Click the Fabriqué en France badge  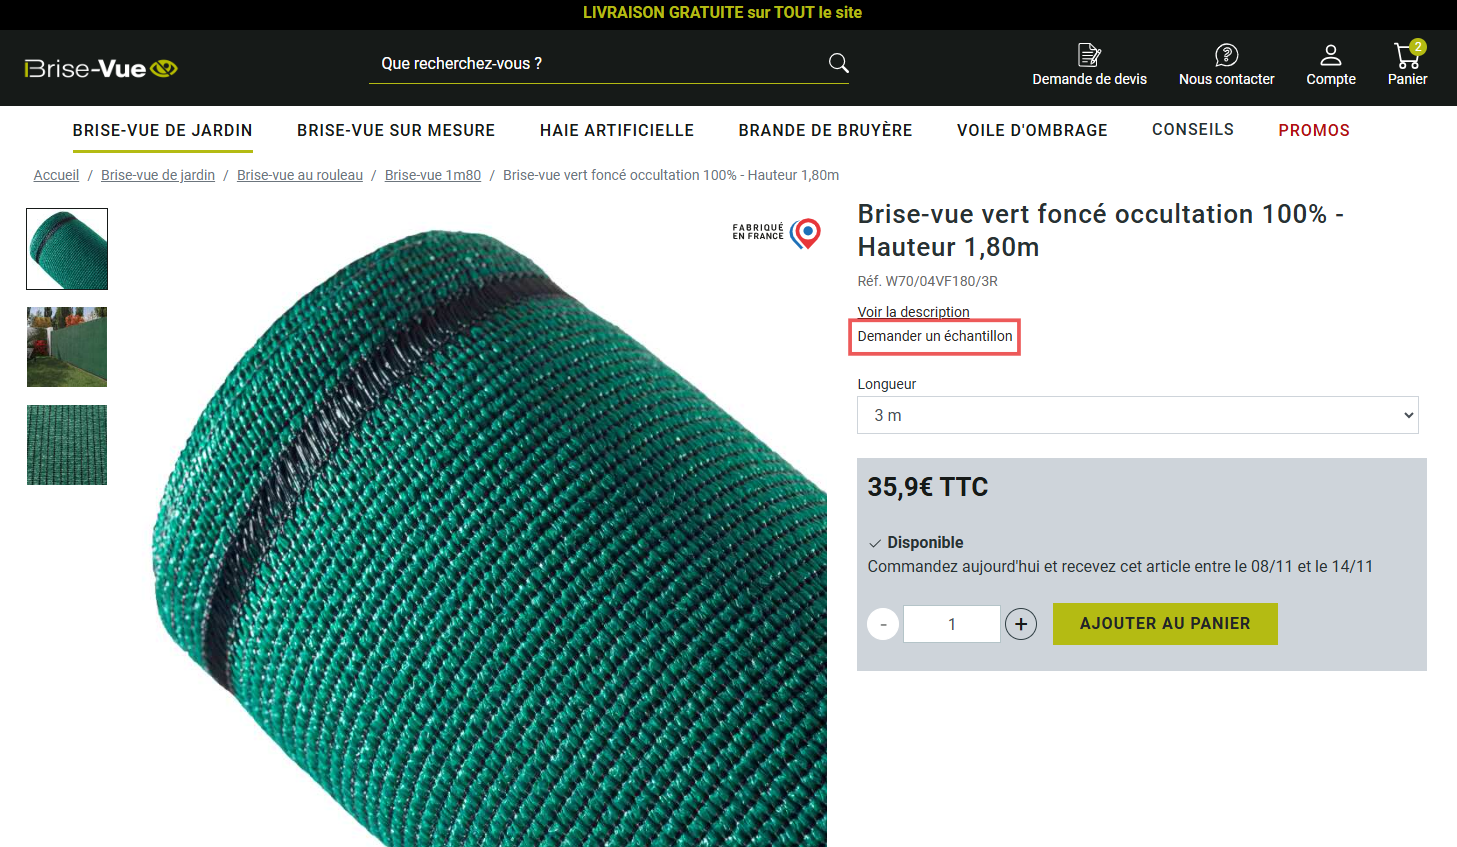coord(777,233)
